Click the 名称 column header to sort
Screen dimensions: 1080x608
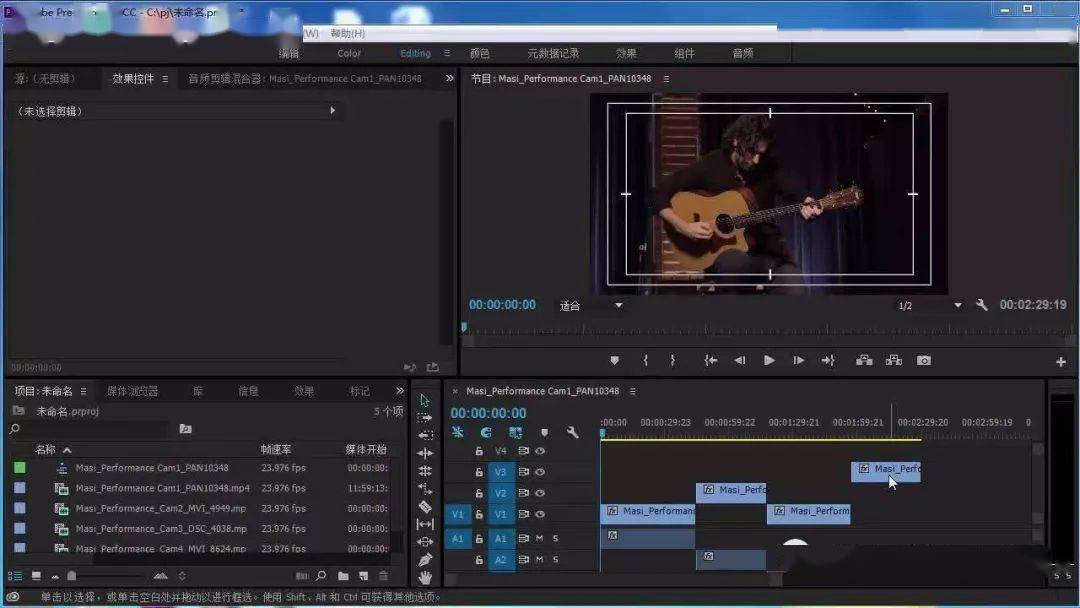[x=46, y=450]
